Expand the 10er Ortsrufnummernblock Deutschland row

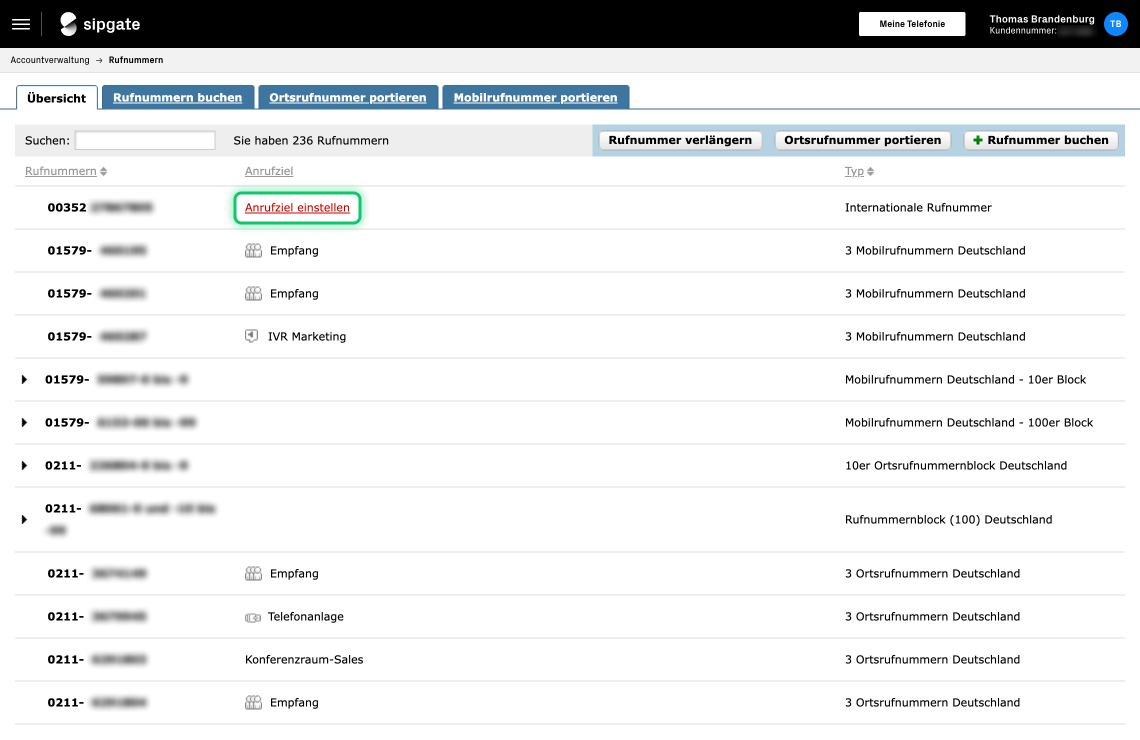click(24, 465)
